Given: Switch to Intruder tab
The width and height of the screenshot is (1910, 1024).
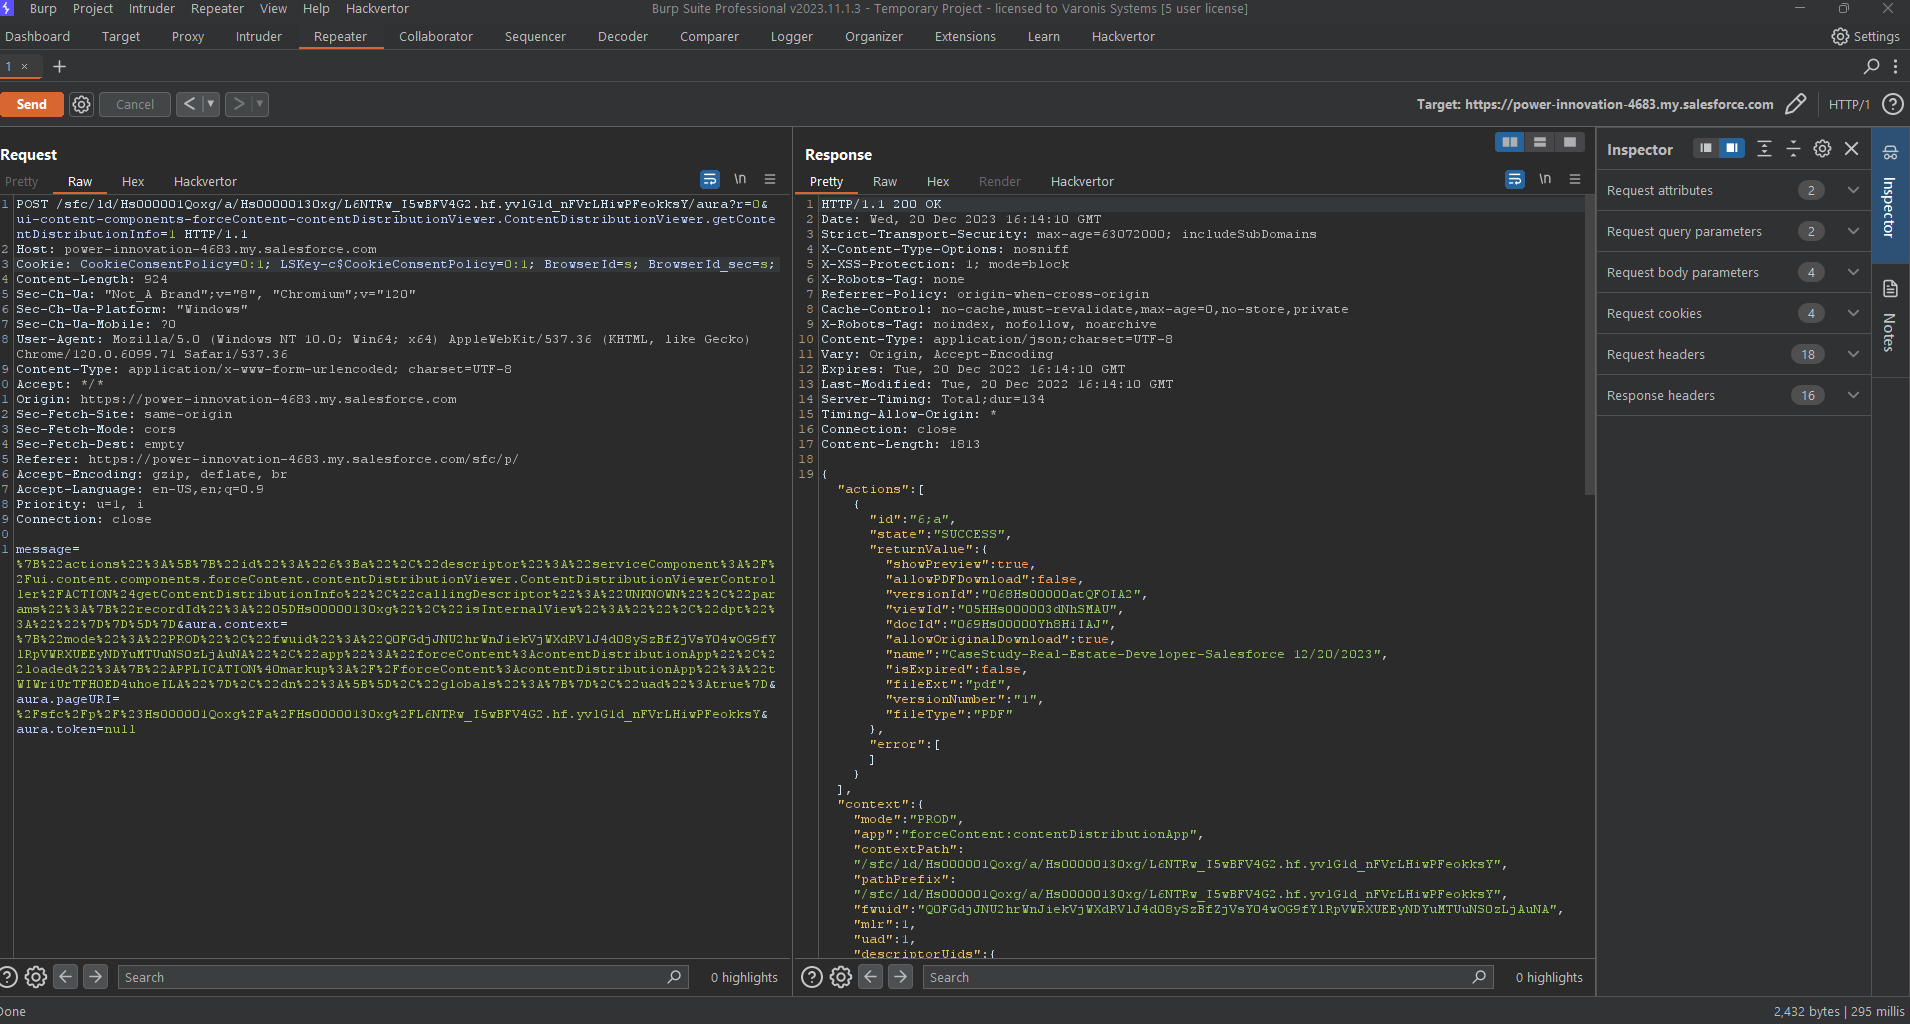Looking at the screenshot, I should click(x=259, y=36).
